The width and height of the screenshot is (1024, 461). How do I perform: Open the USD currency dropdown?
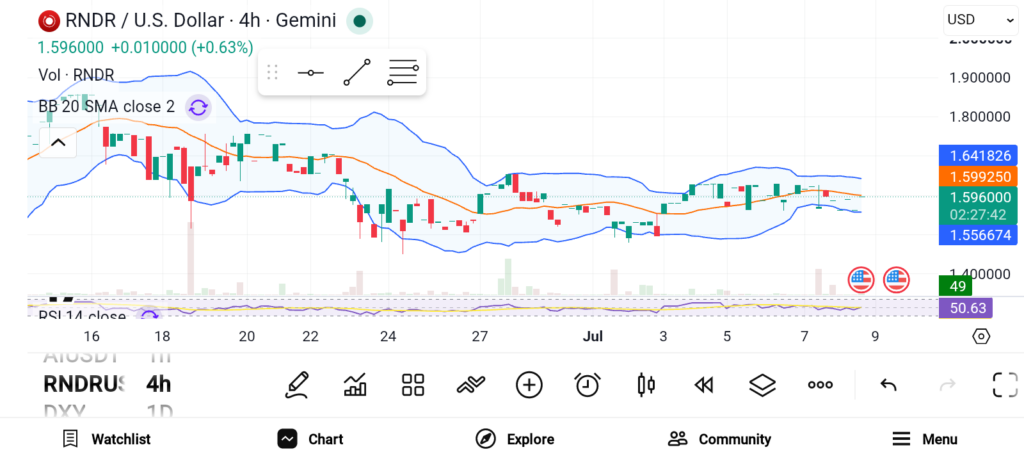tap(980, 20)
